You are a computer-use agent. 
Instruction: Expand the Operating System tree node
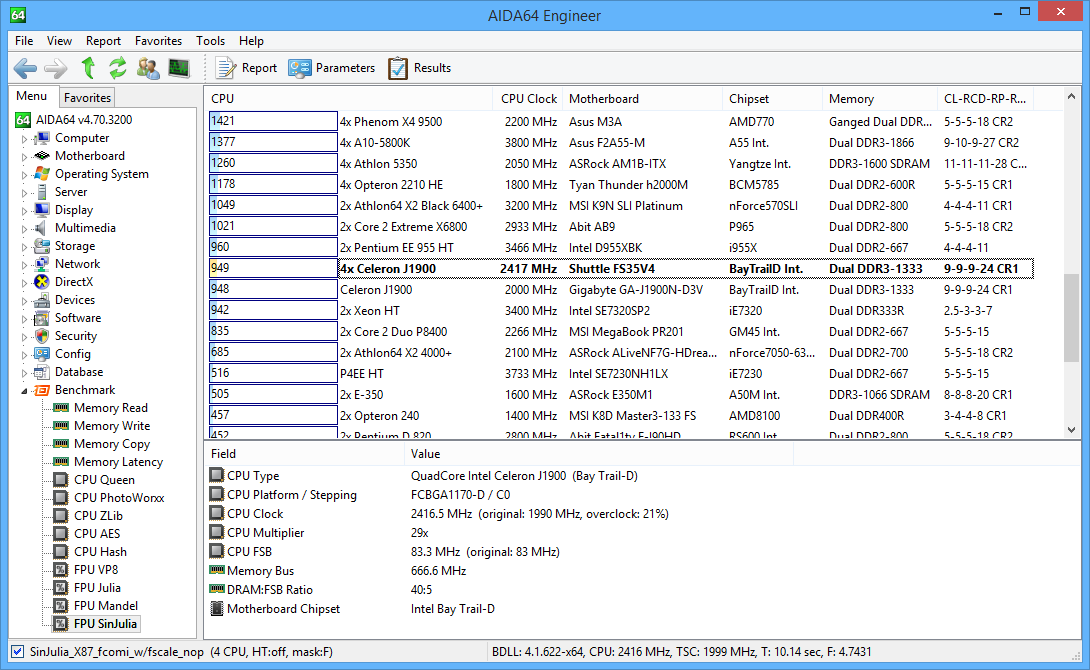(24, 175)
